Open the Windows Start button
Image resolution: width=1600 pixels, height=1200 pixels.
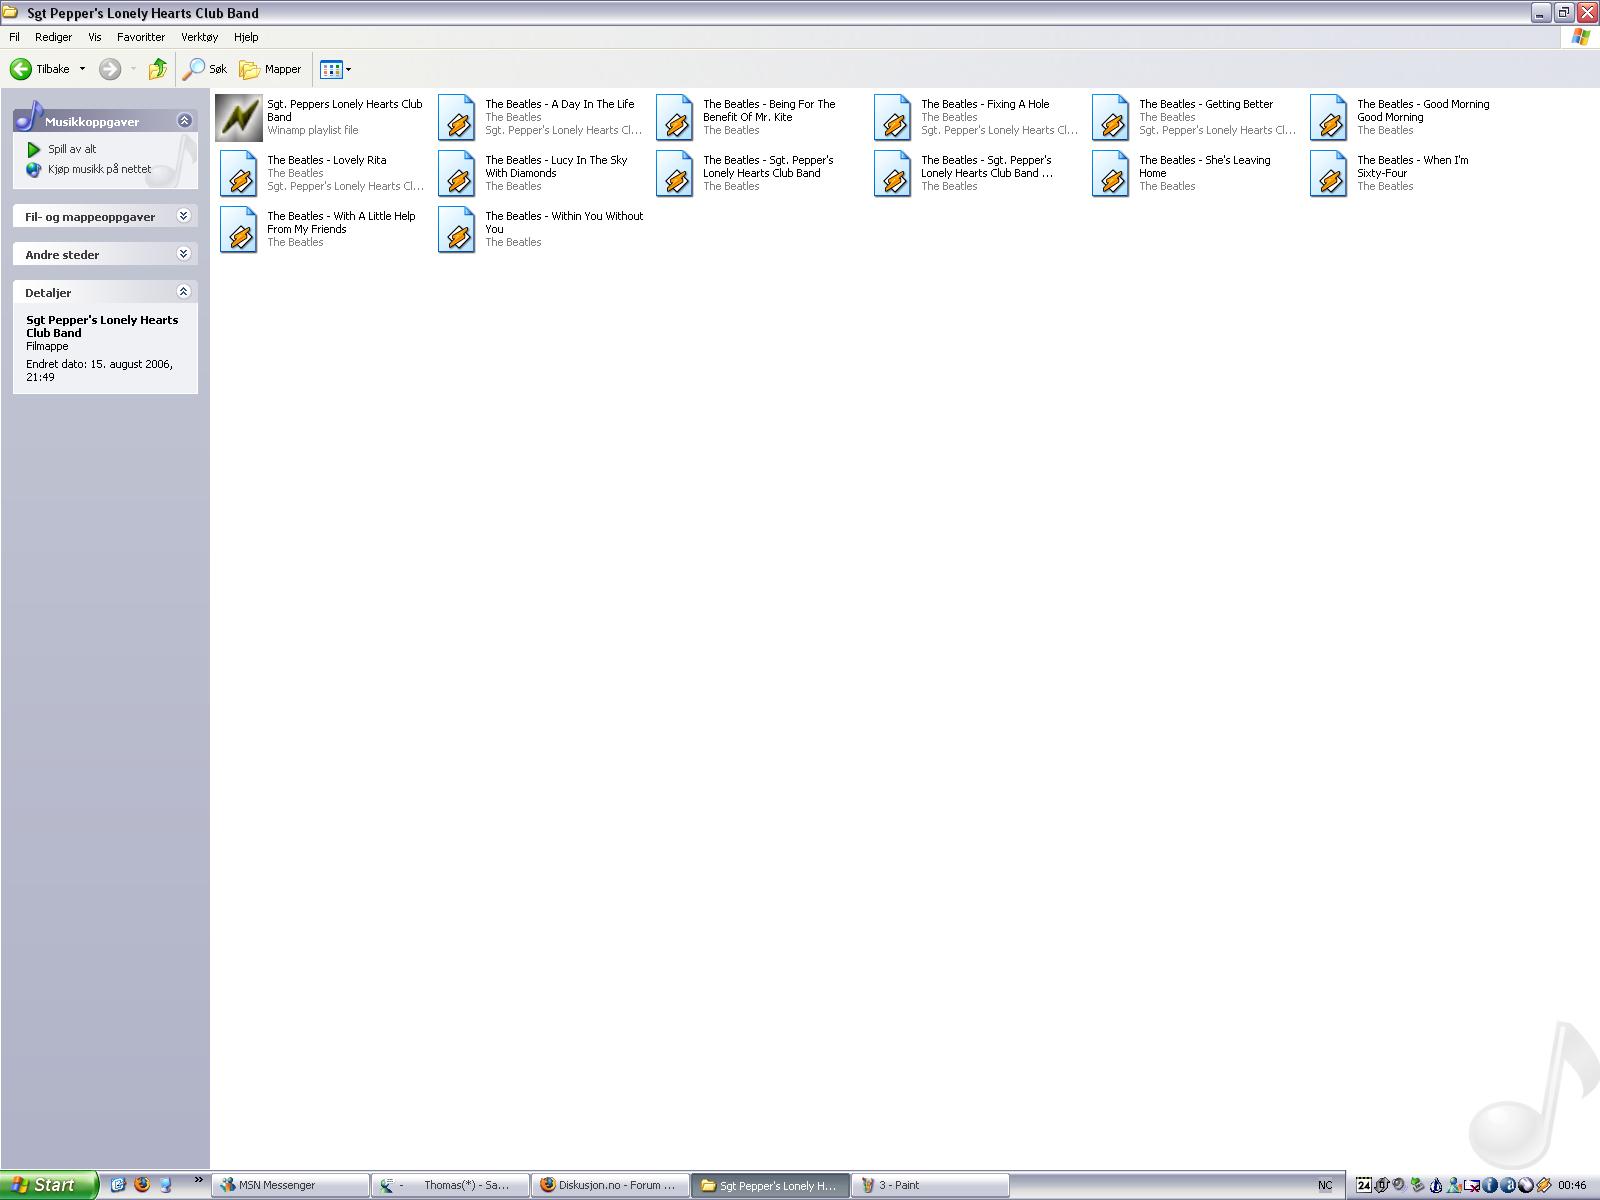pyautogui.click(x=49, y=1185)
